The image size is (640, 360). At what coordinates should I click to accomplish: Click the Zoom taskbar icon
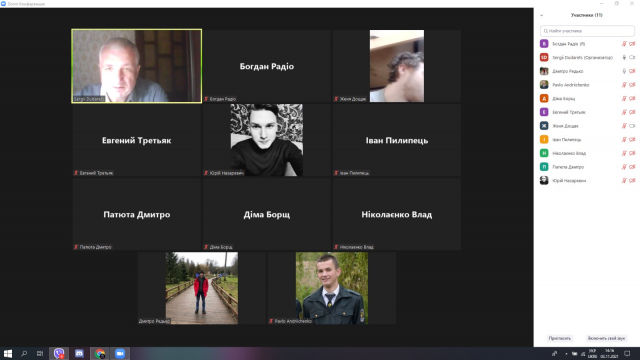[120, 353]
